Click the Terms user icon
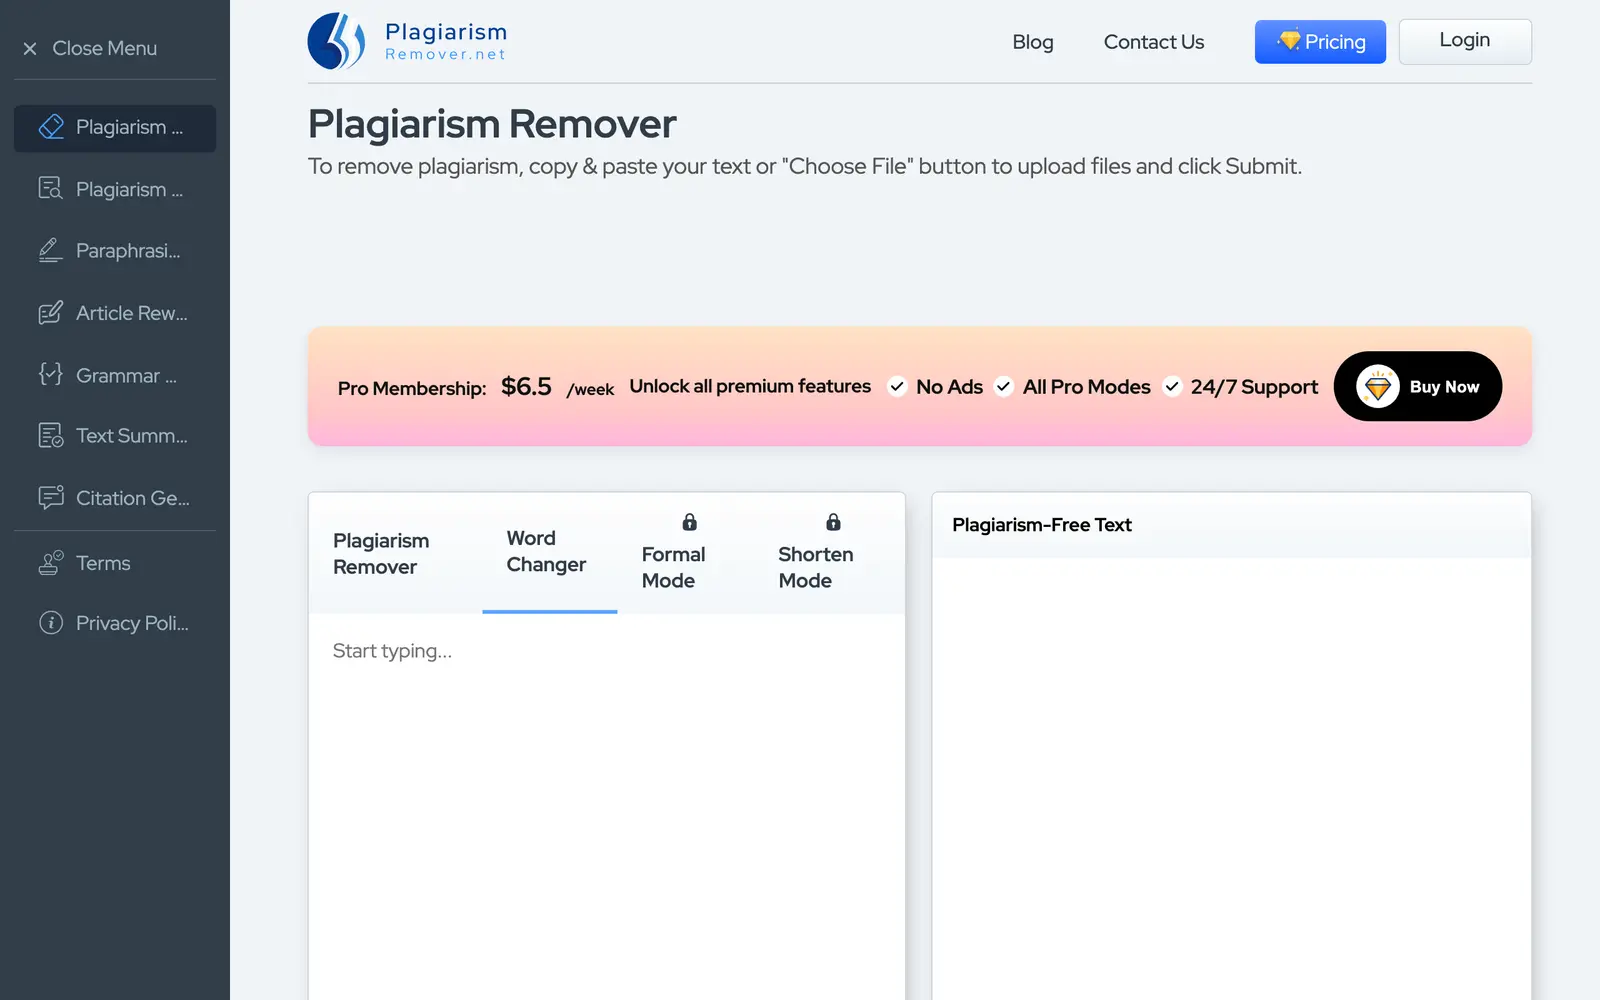The height and width of the screenshot is (1000, 1600). (51, 562)
